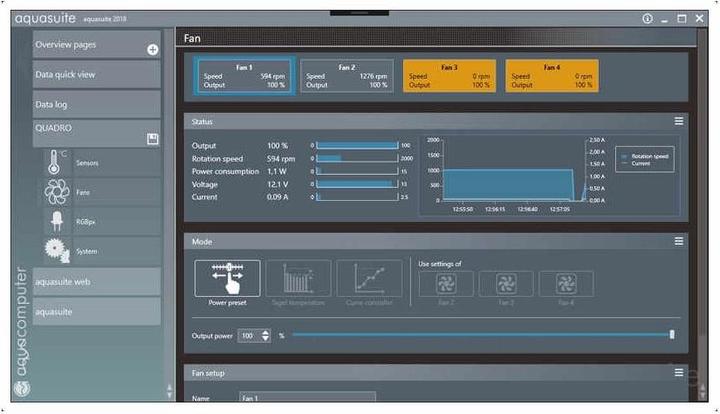Use settings of Fan 3 icon

506,284
